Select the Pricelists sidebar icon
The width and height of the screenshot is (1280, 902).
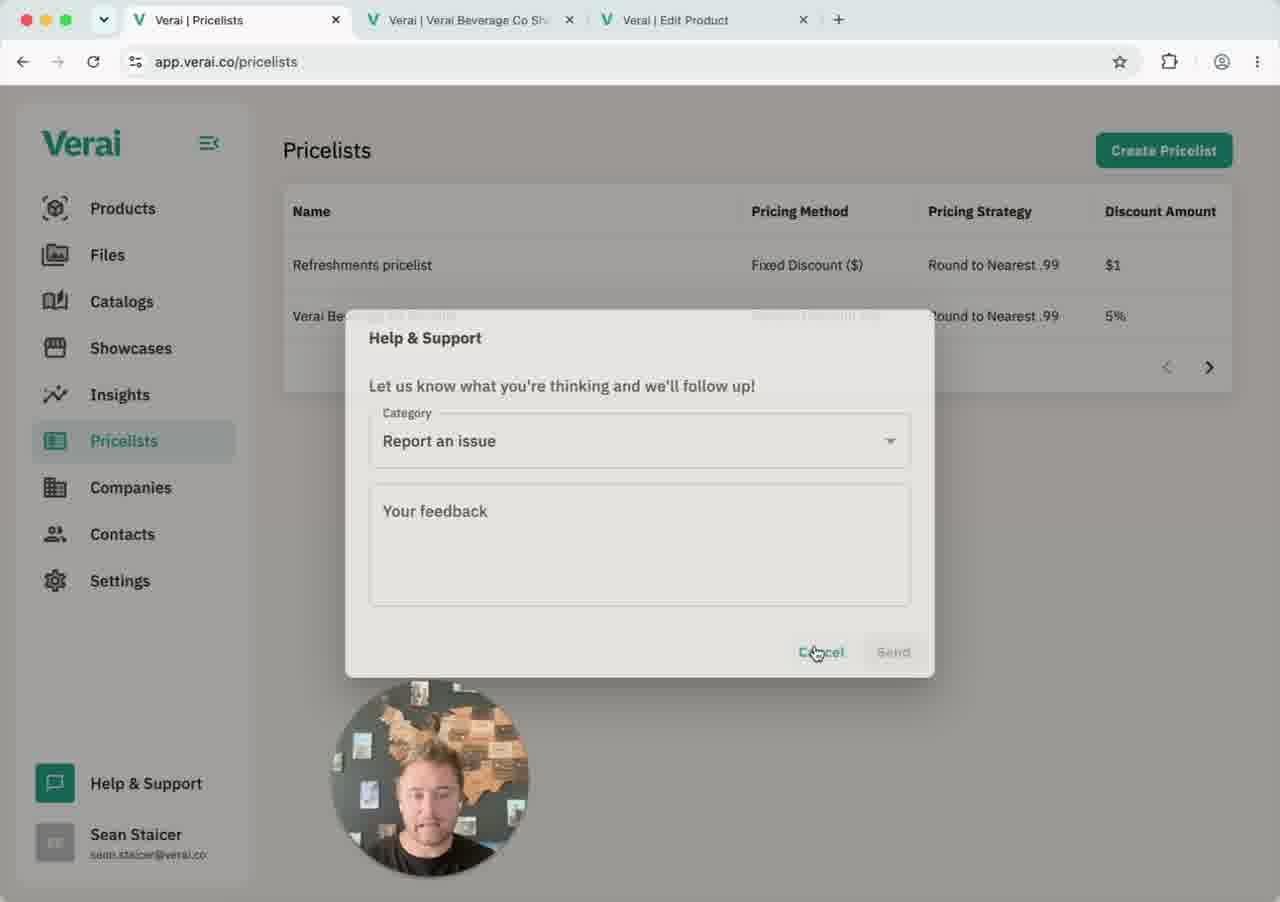click(55, 441)
